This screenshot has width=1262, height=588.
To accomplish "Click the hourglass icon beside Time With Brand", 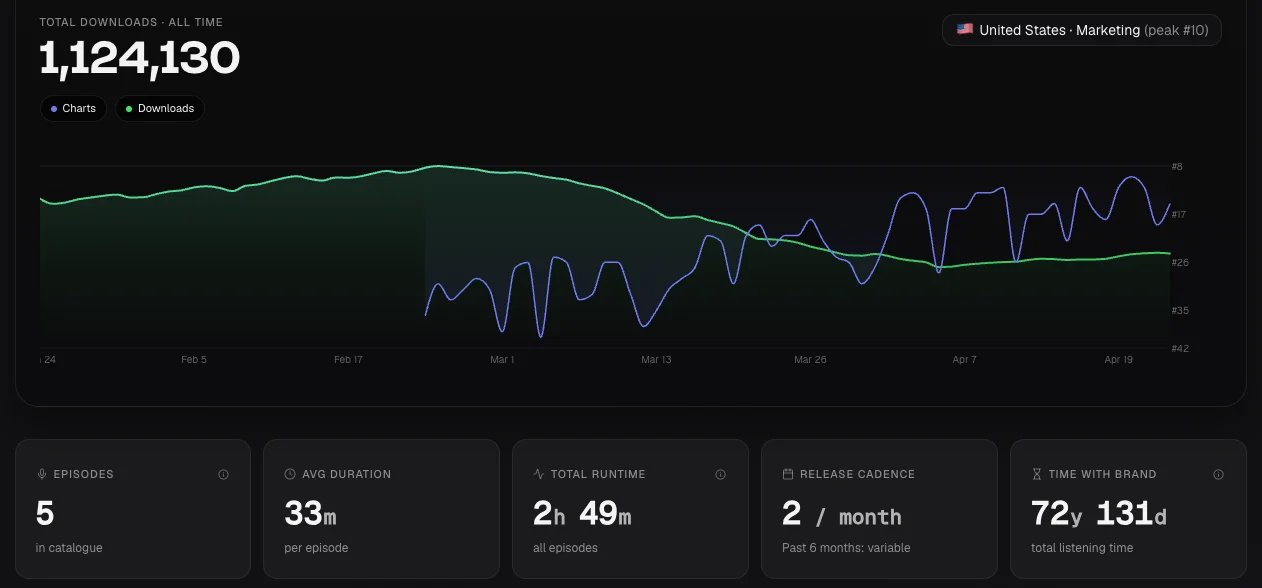I will pyautogui.click(x=1037, y=474).
